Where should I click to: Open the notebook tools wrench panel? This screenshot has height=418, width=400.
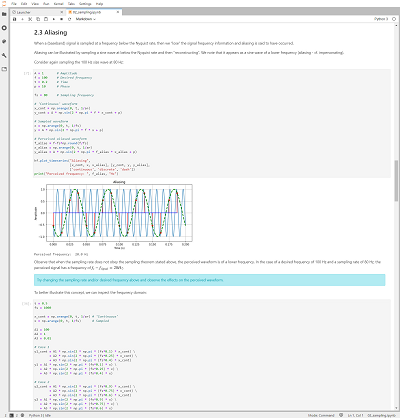4,55
